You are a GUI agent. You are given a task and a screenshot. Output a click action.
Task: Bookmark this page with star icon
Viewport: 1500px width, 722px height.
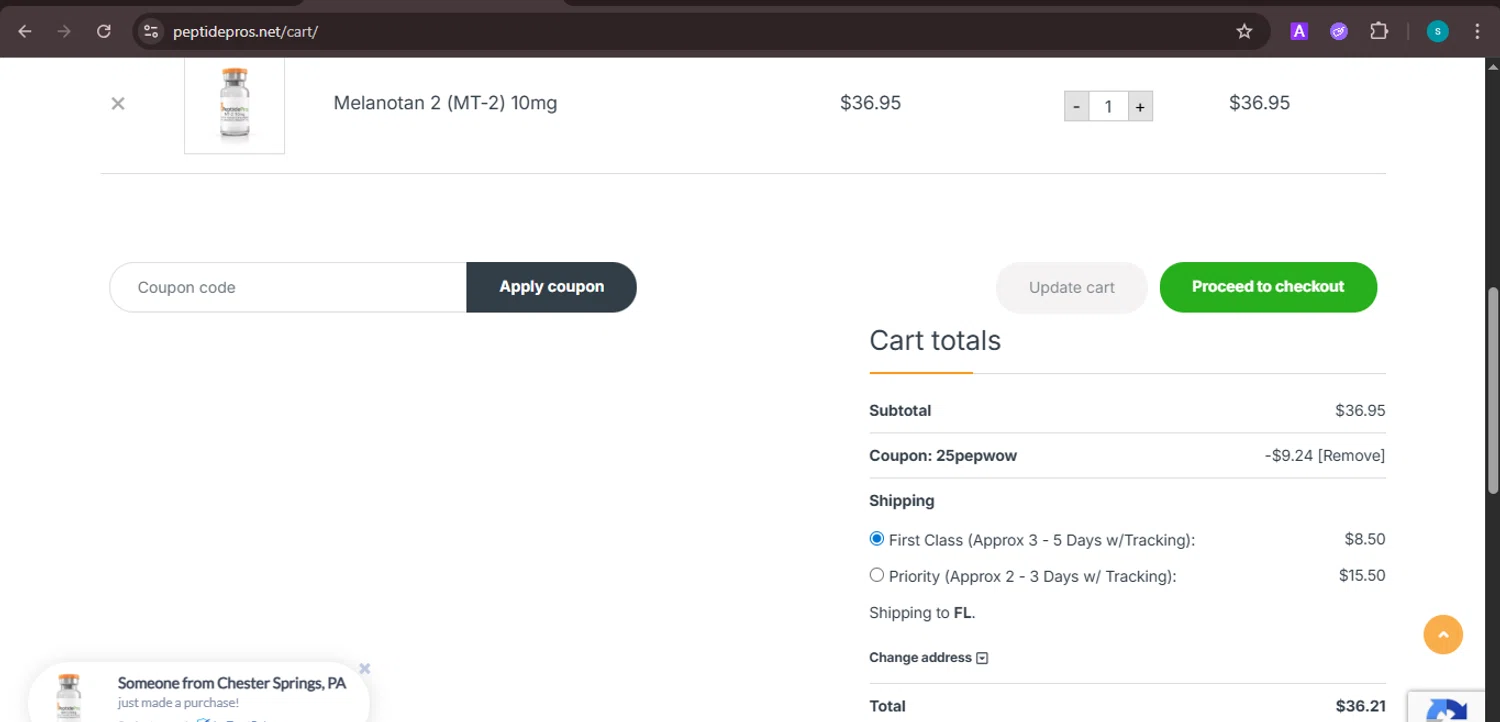[x=1244, y=31]
